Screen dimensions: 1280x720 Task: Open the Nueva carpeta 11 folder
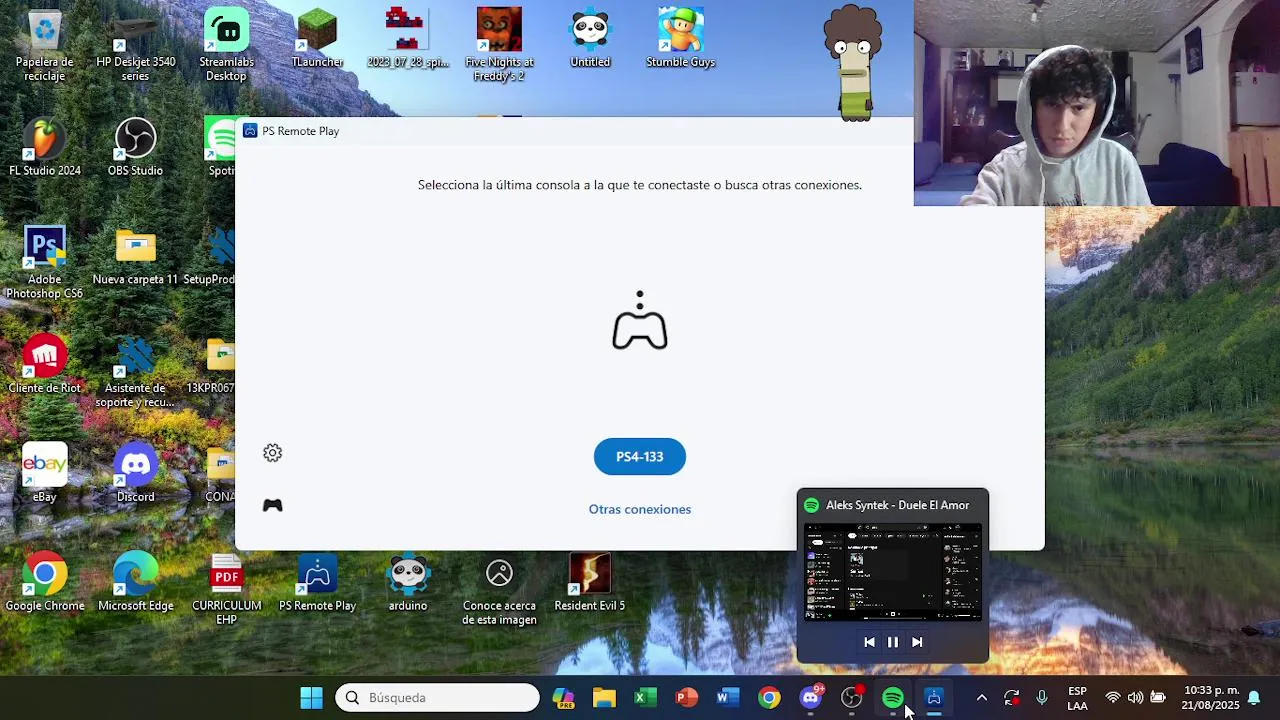coord(135,258)
